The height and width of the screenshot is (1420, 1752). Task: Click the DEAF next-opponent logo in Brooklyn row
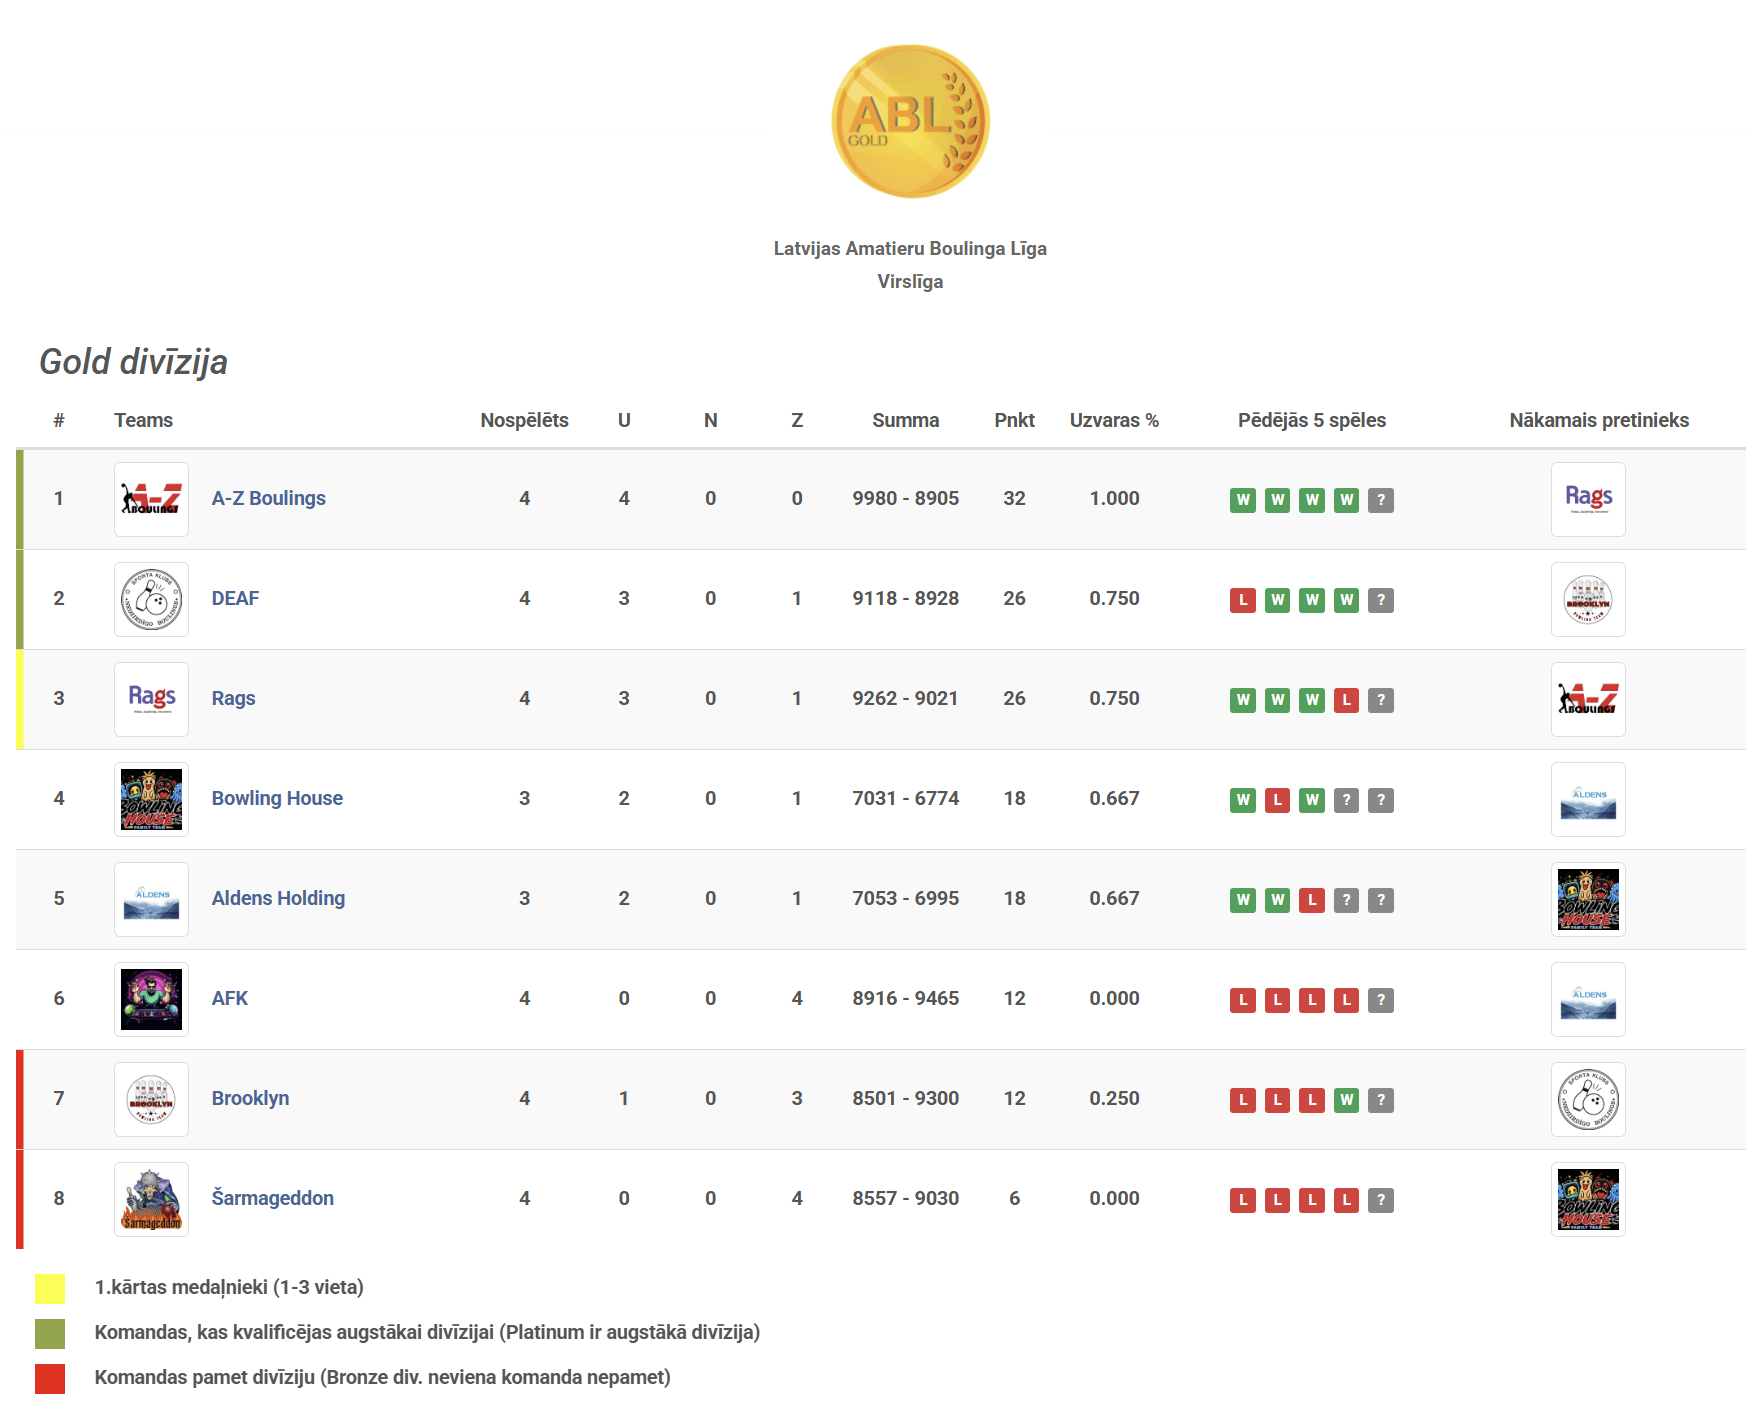(1588, 1099)
